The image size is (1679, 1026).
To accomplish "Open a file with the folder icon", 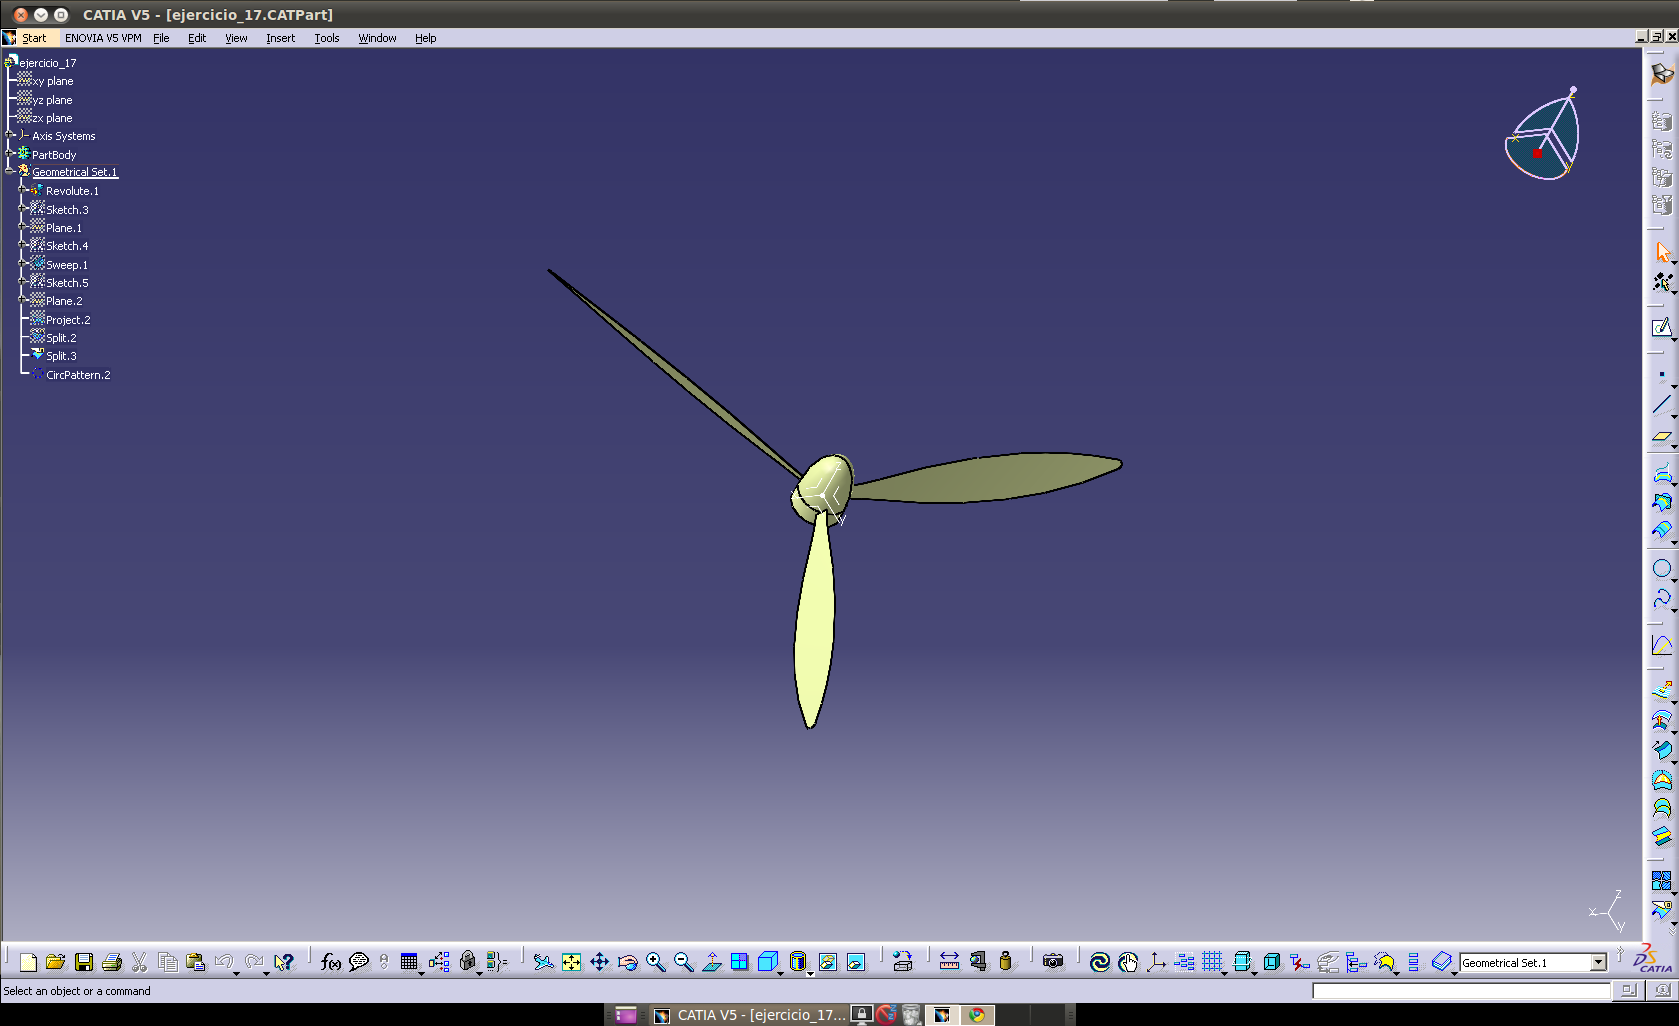I will coord(55,962).
